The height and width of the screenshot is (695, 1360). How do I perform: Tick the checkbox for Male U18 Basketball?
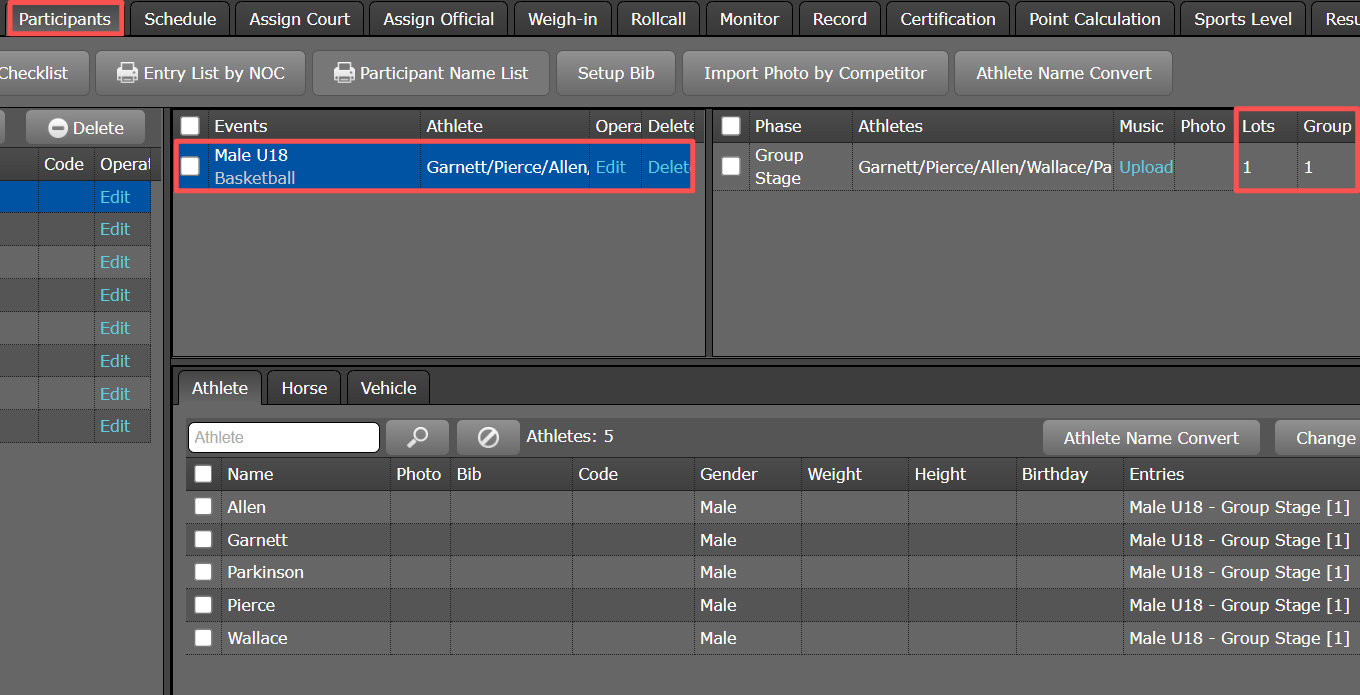190,167
